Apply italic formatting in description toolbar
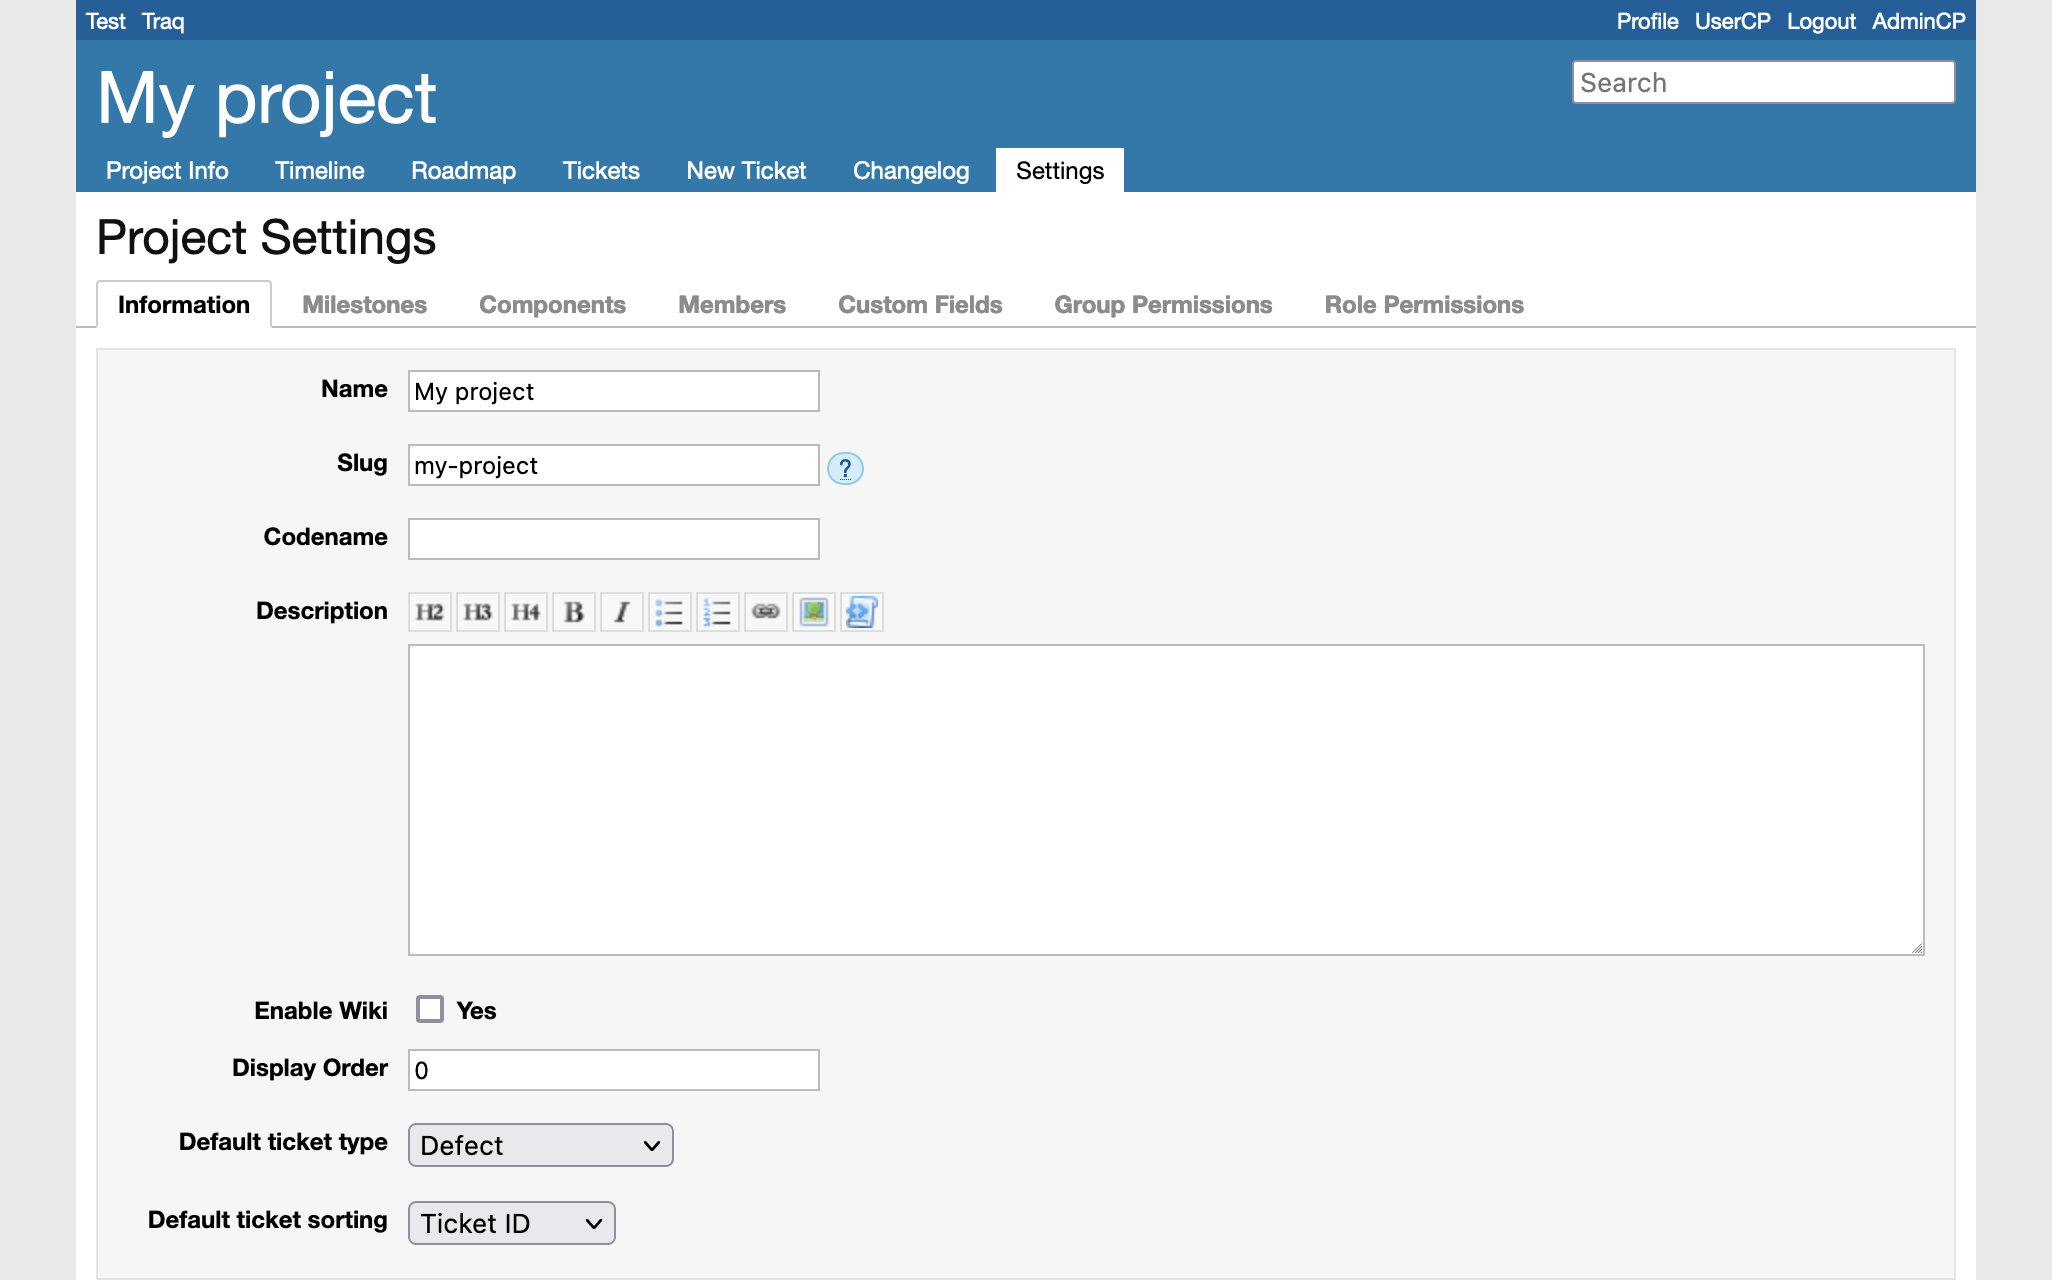The height and width of the screenshot is (1280, 2052). coord(622,612)
